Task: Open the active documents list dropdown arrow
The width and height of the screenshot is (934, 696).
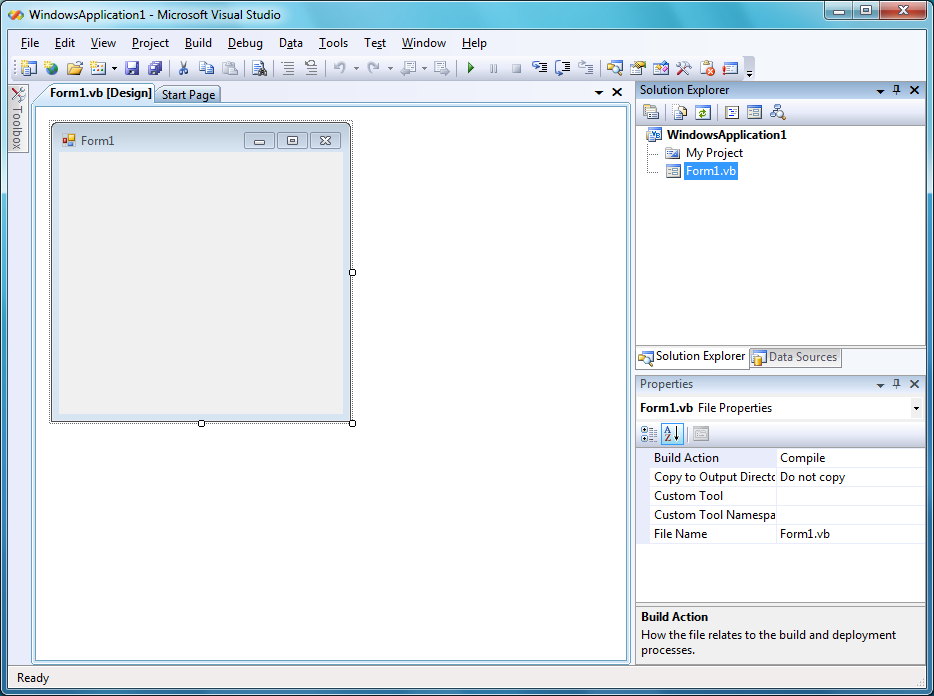Action: point(599,92)
